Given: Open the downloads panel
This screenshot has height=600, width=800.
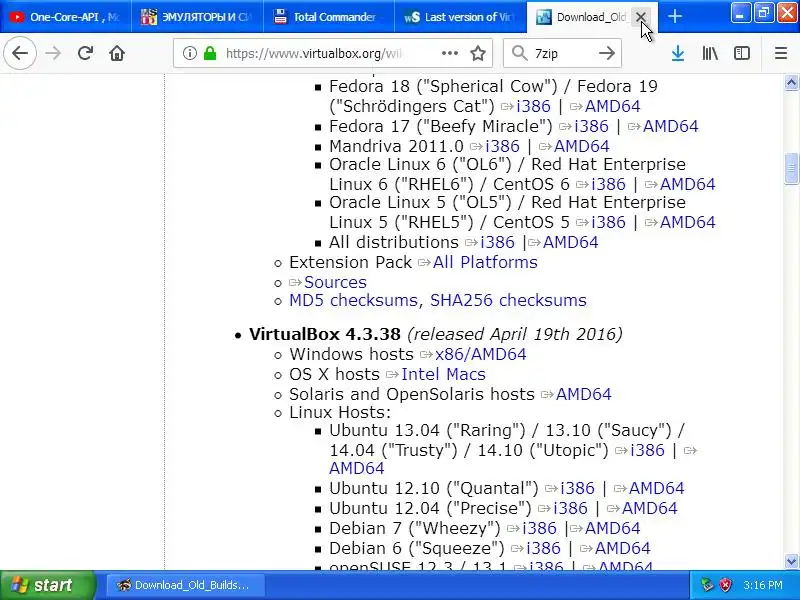Looking at the screenshot, I should click(x=678, y=53).
